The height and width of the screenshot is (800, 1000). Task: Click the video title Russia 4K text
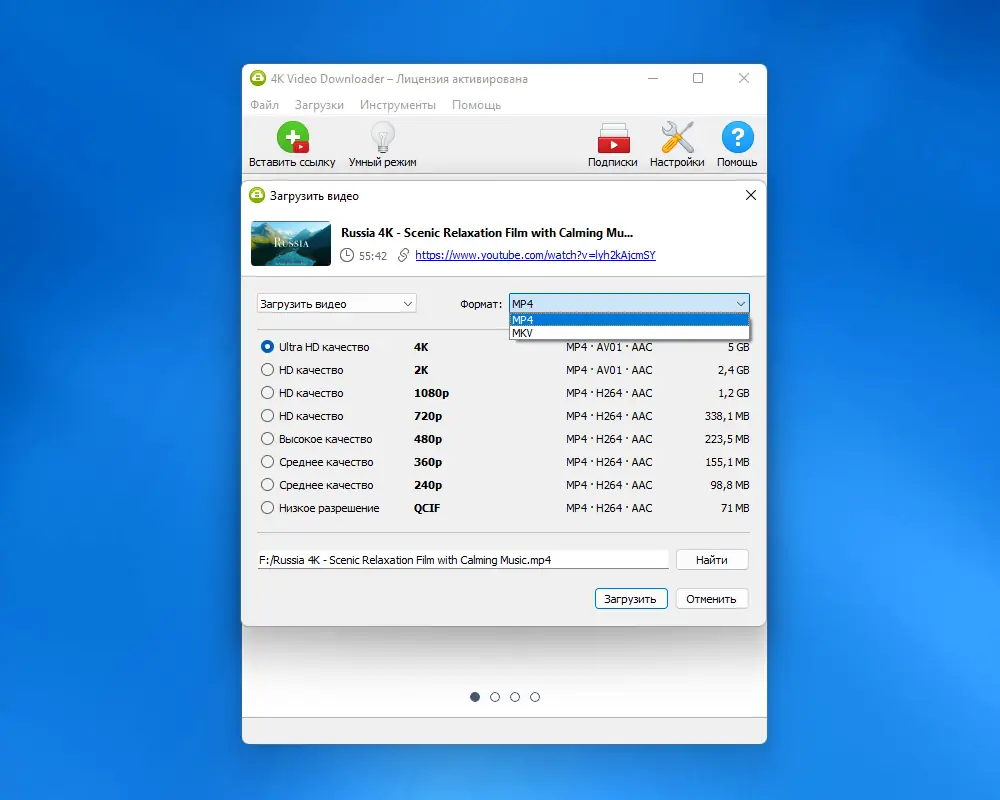click(x=487, y=233)
